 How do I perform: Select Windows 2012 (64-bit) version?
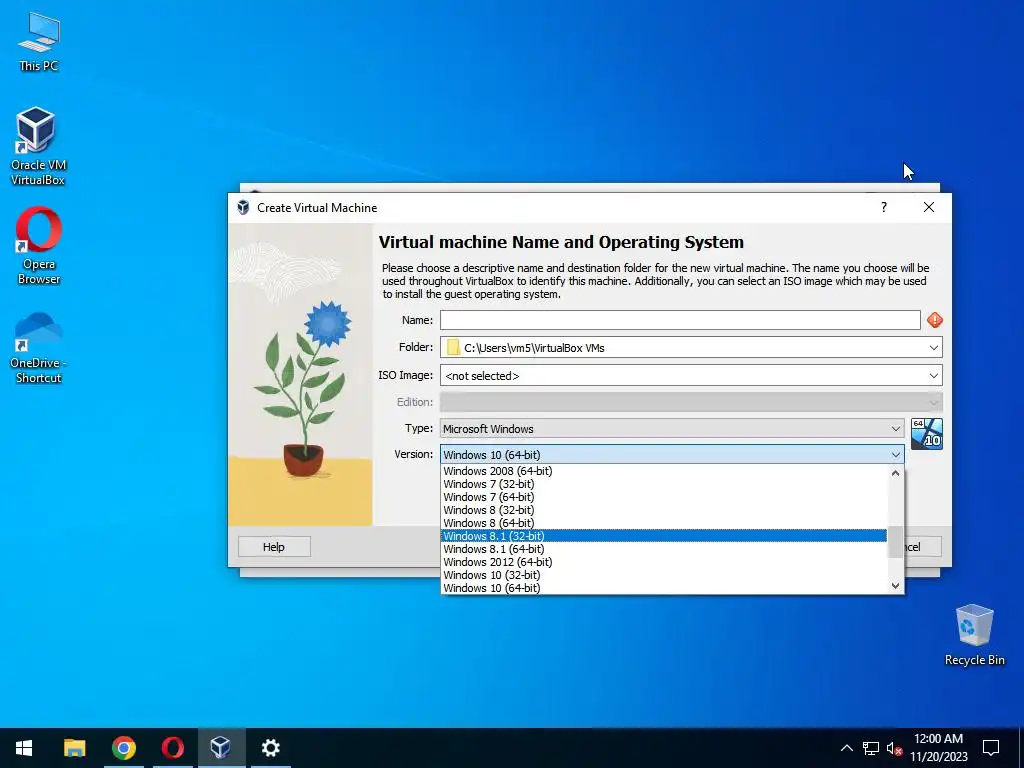664,562
